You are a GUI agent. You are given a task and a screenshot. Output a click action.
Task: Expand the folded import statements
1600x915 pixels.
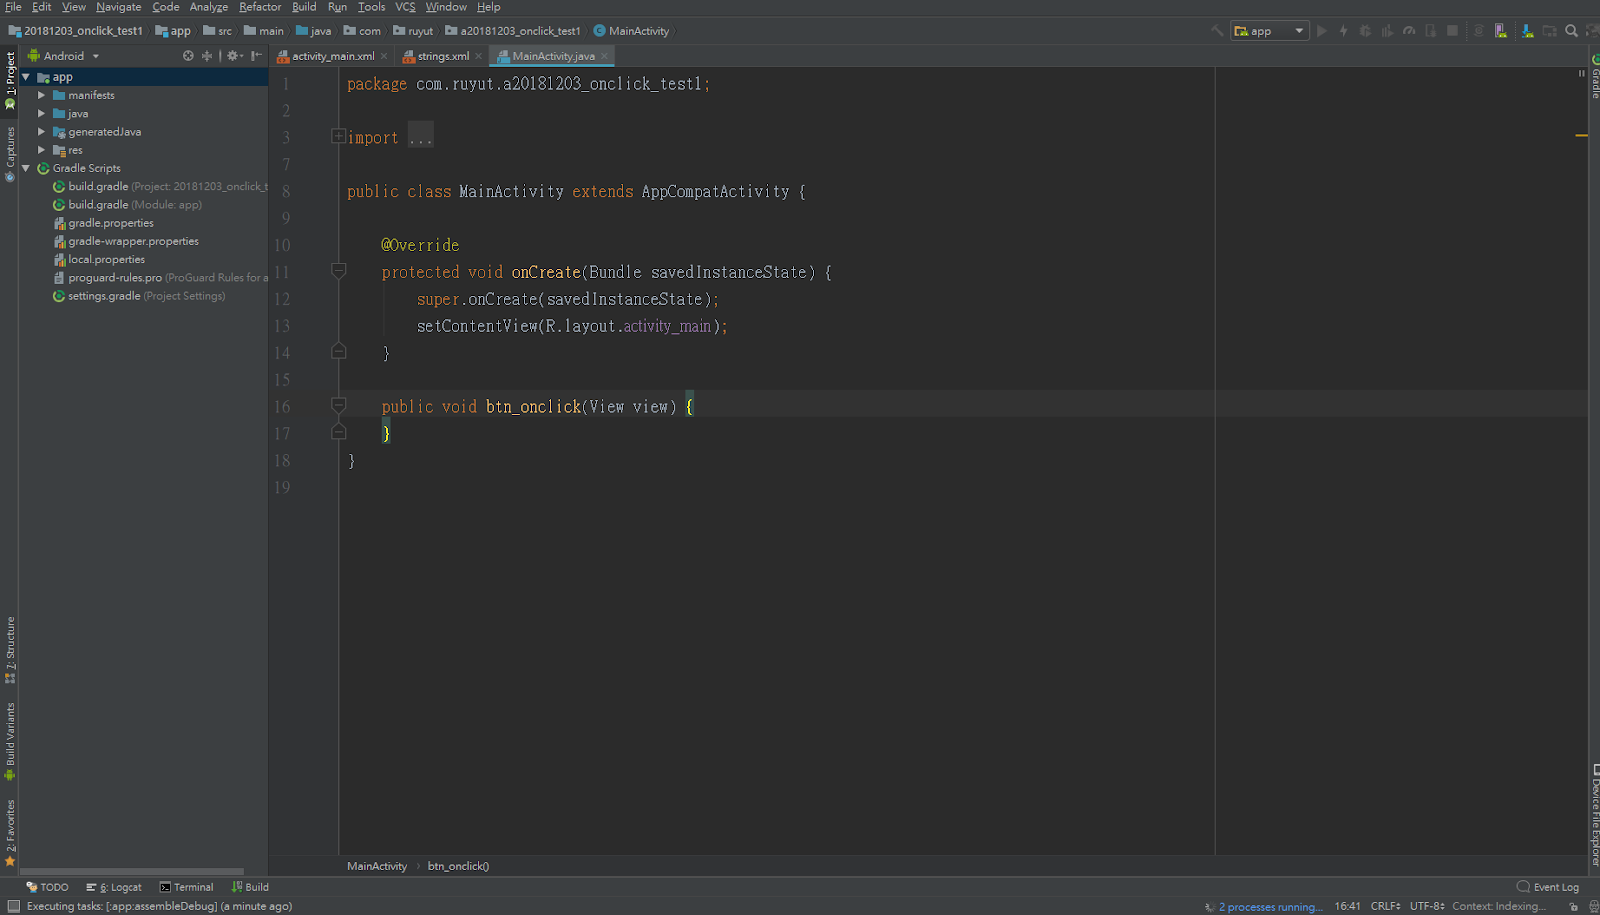338,136
